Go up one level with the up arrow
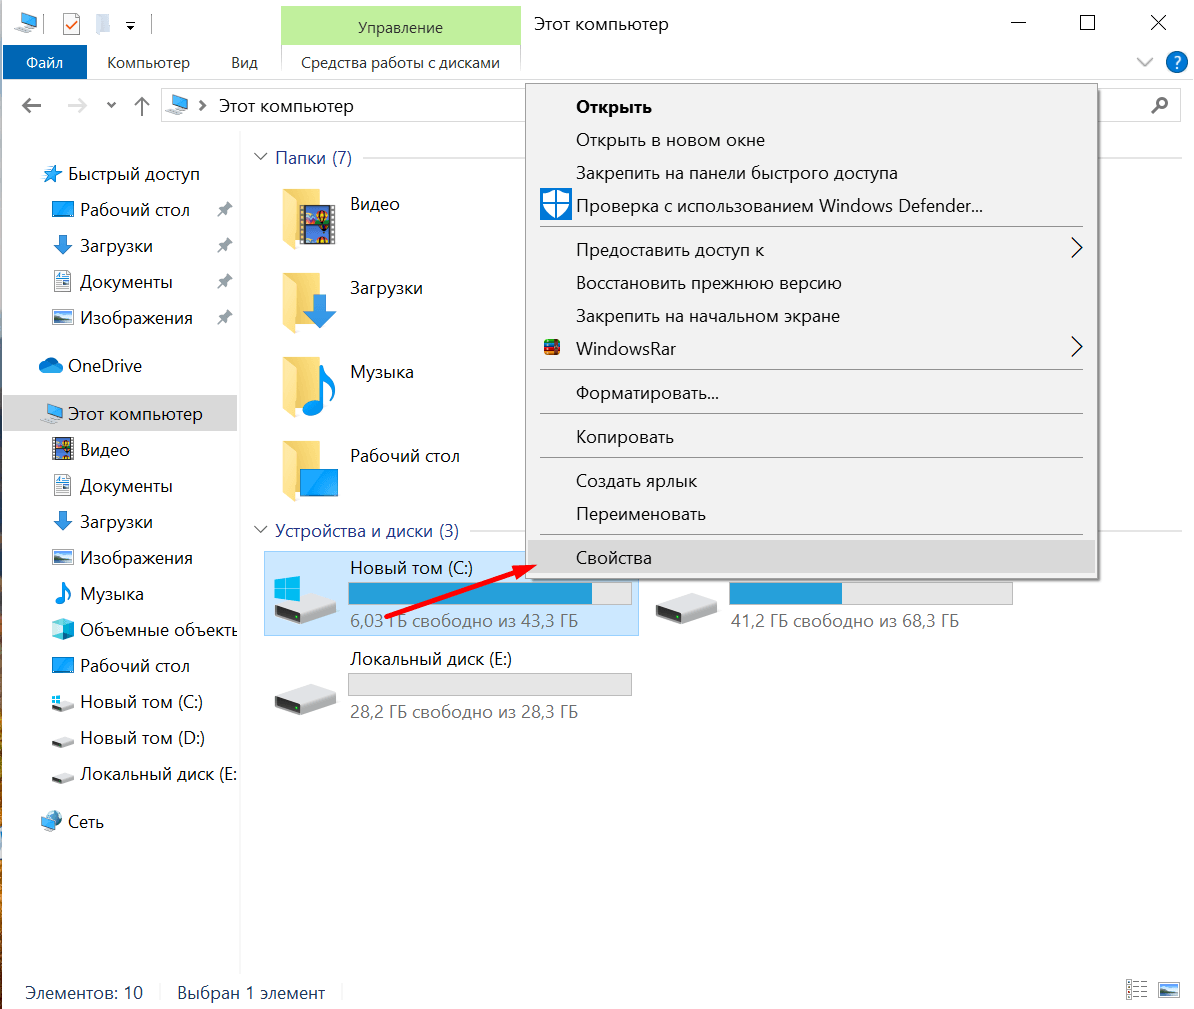Viewport: 1194px width, 1009px height. tap(142, 106)
